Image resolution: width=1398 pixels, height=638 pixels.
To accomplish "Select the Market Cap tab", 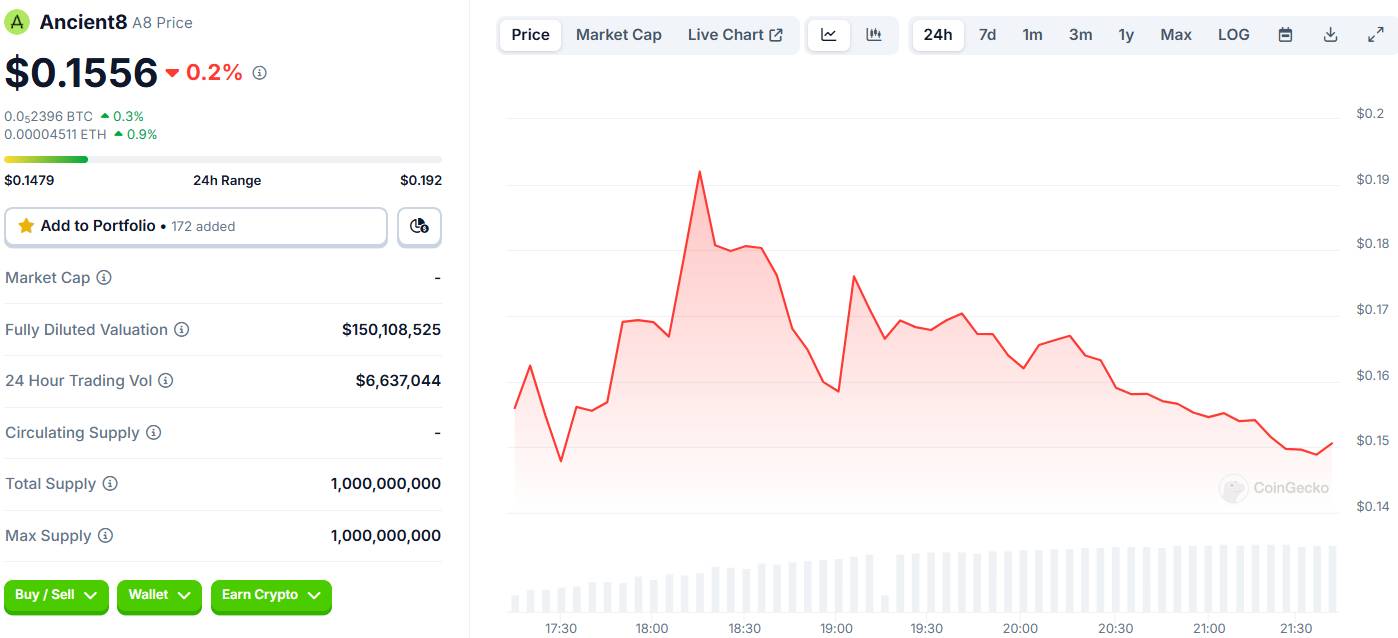I will (619, 35).
